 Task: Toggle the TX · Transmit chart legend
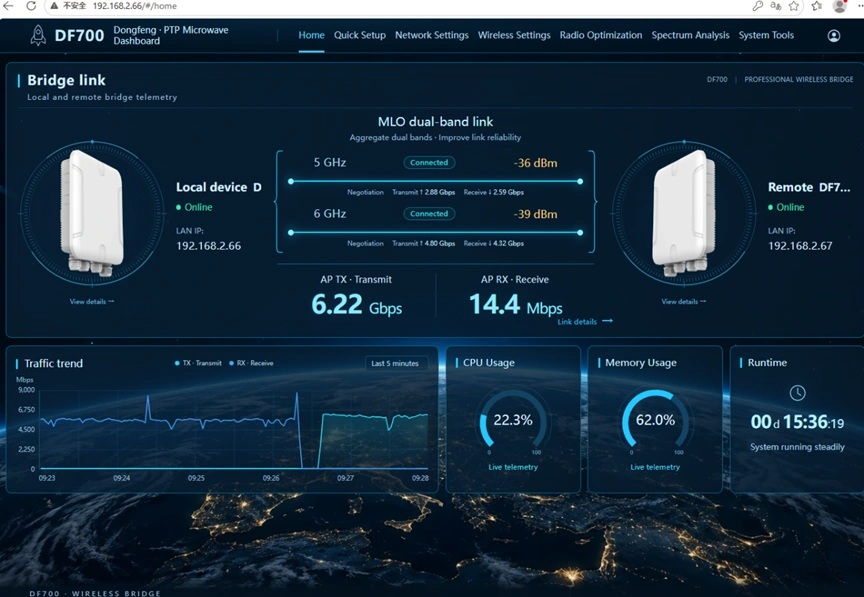[x=198, y=363]
